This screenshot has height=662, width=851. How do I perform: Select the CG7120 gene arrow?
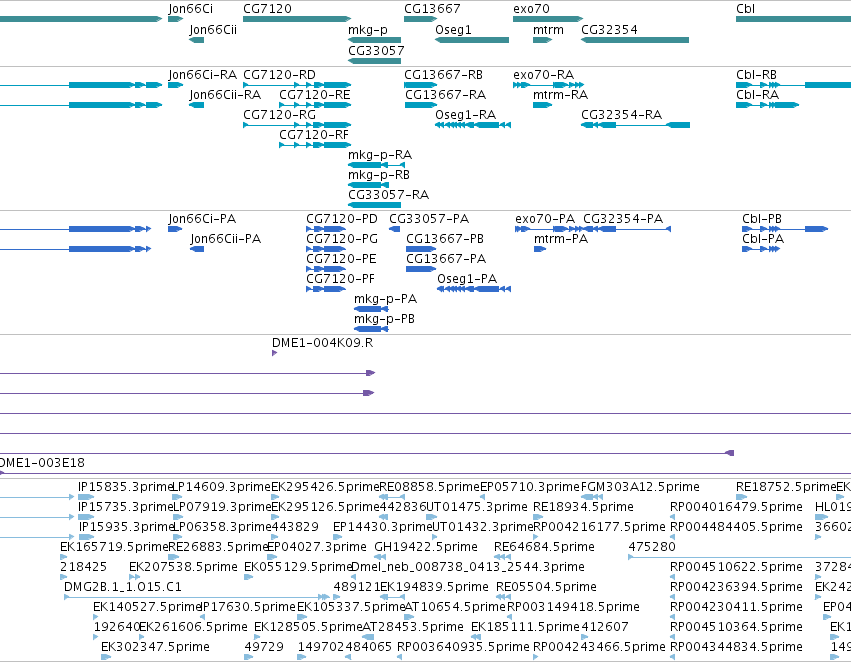tap(297, 19)
